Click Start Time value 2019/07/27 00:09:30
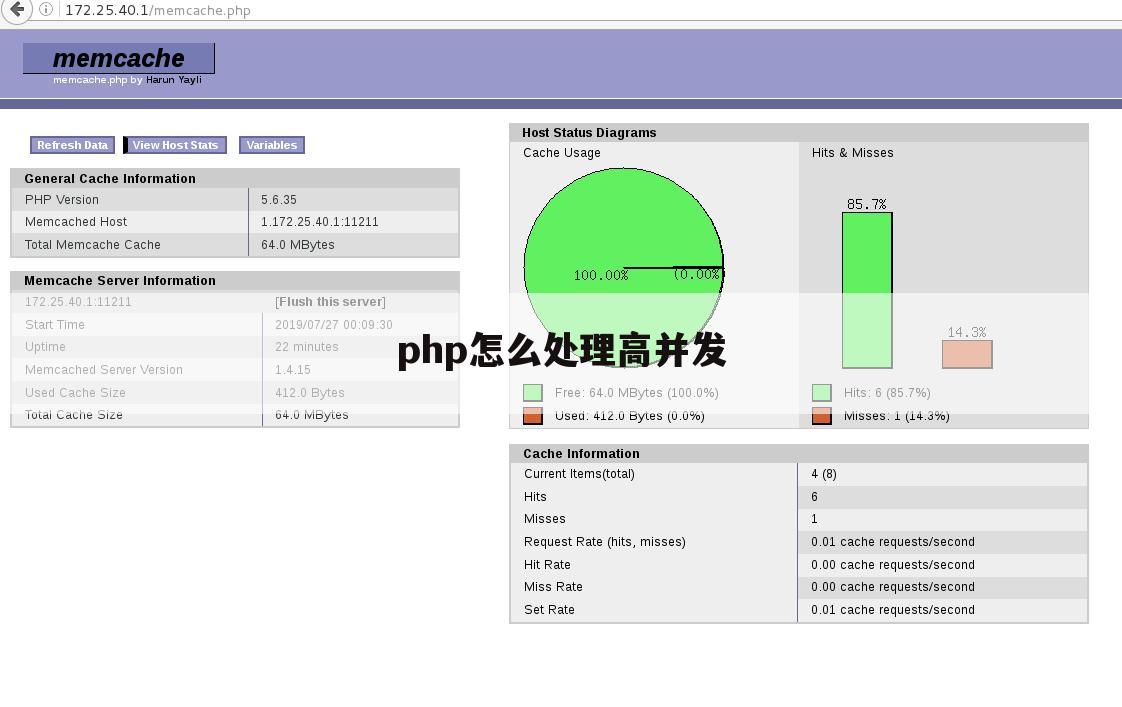The width and height of the screenshot is (1122, 707). point(334,325)
